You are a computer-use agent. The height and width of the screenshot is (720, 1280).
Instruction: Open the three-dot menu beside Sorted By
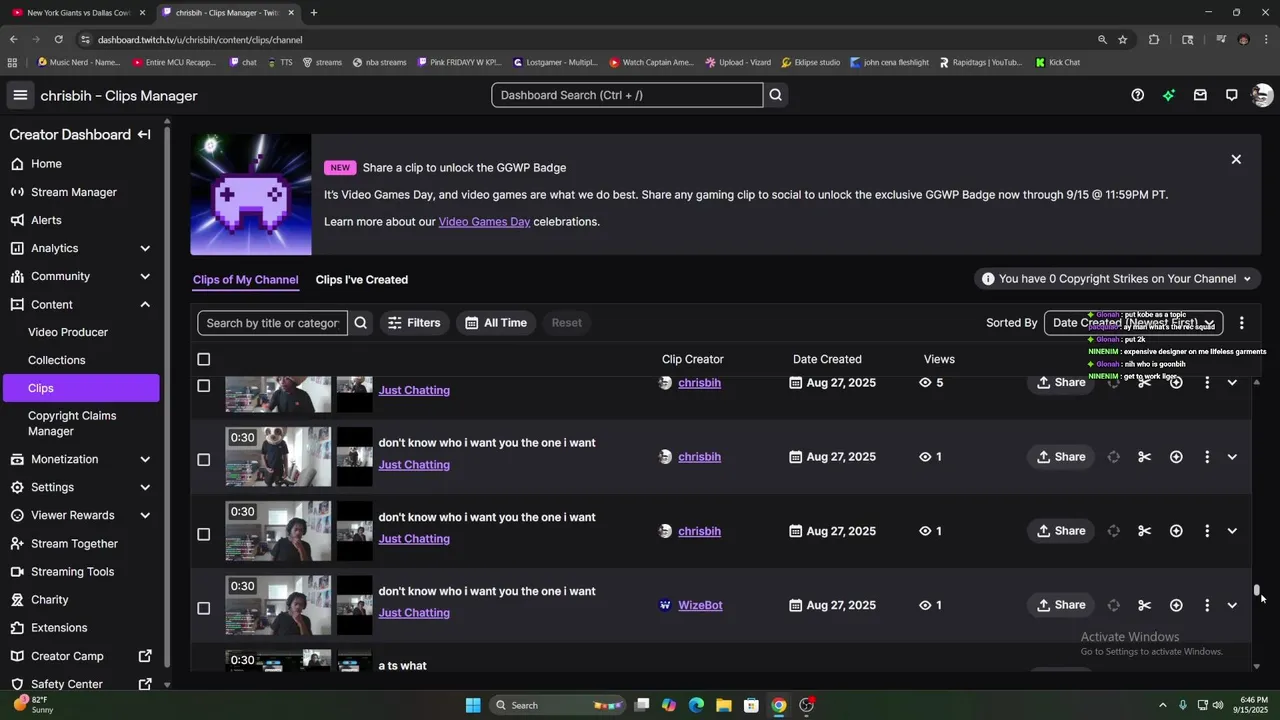1241,323
